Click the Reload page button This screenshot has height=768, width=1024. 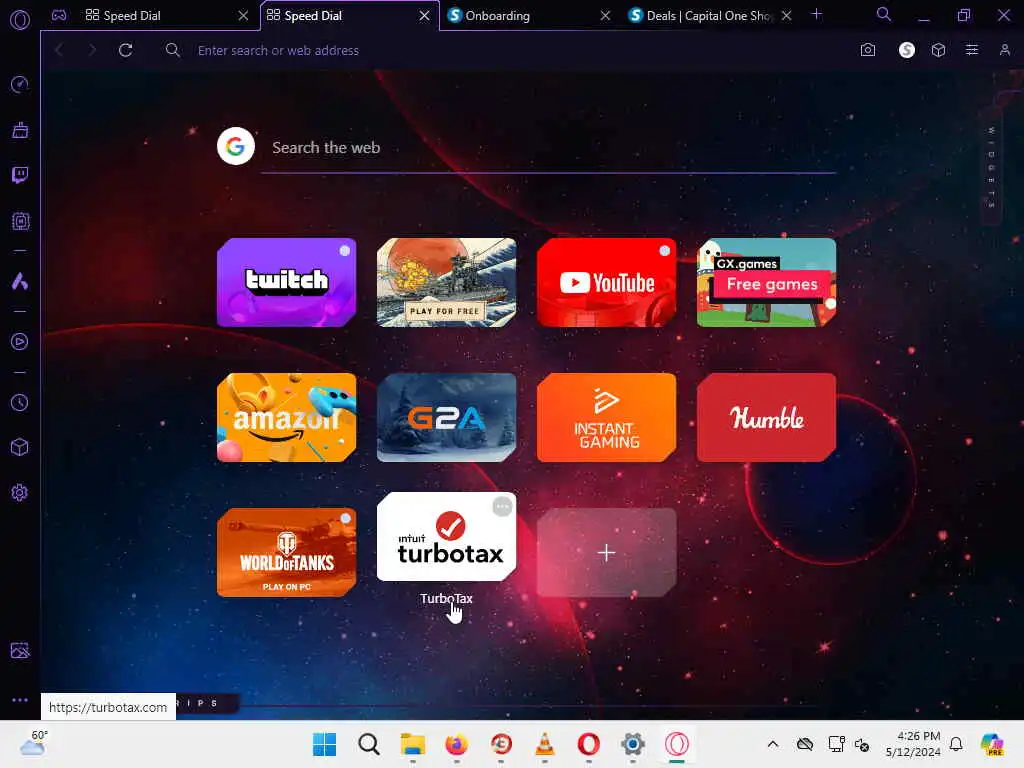coord(125,50)
